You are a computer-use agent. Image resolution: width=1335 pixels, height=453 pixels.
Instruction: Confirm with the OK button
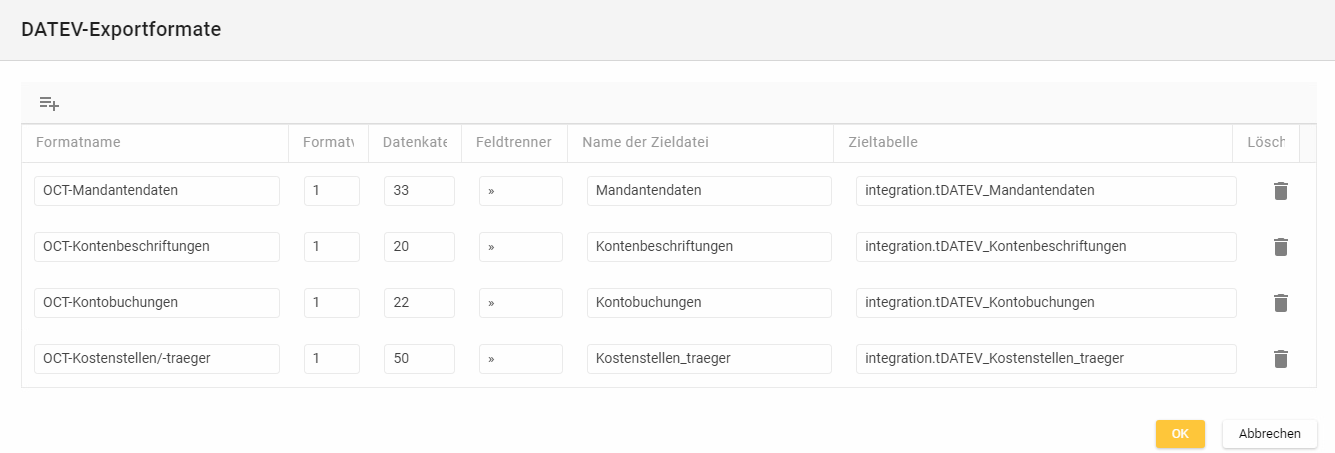[x=1180, y=434]
